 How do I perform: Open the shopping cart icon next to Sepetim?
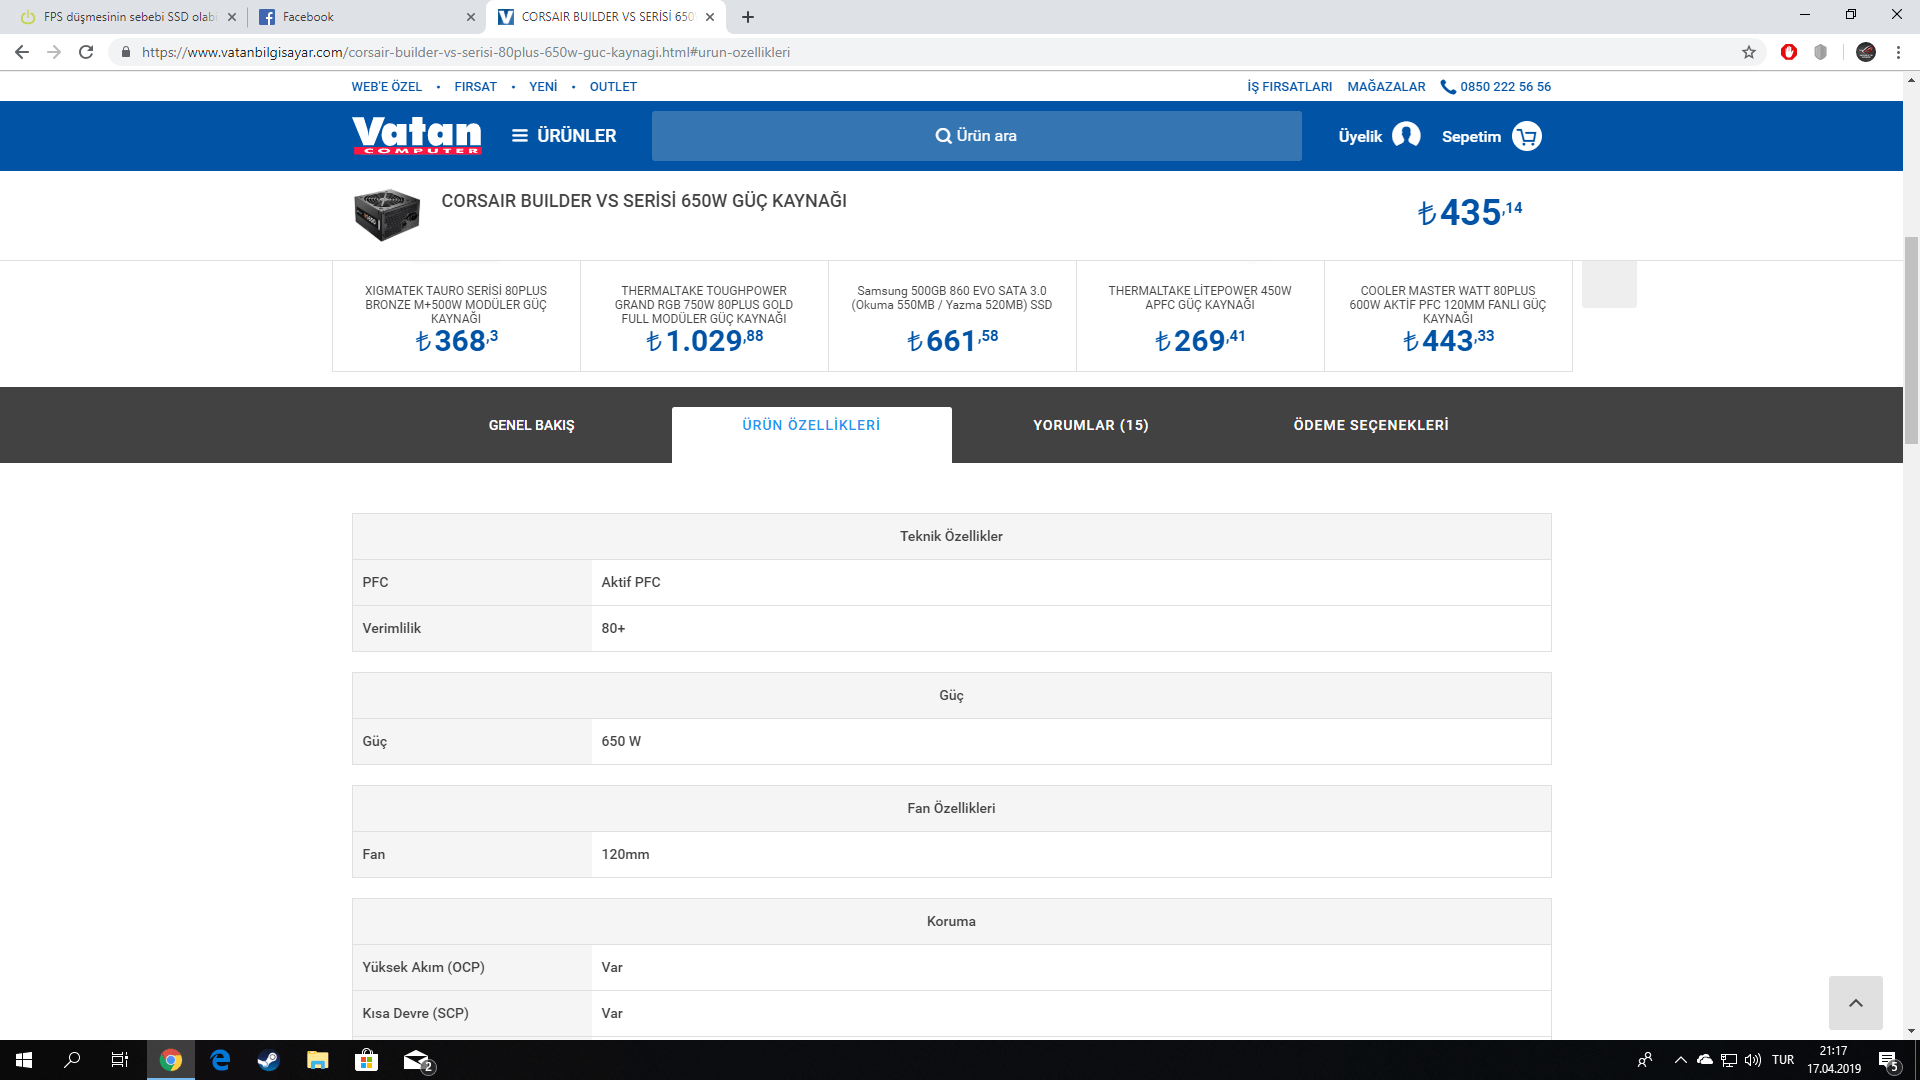pyautogui.click(x=1526, y=136)
